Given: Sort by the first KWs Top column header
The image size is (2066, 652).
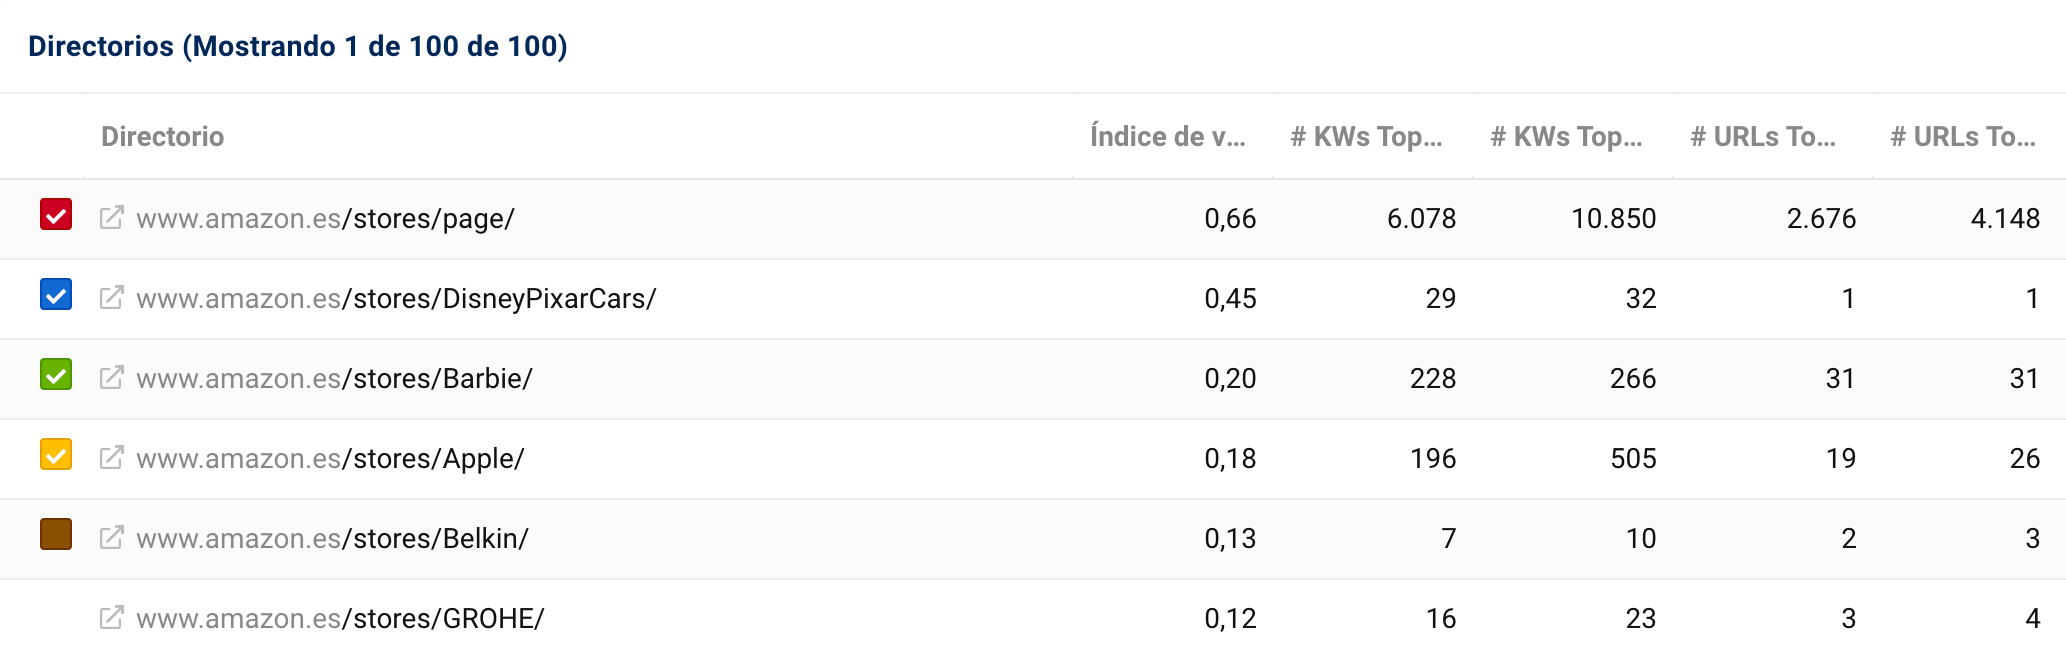Looking at the screenshot, I should pos(1366,137).
